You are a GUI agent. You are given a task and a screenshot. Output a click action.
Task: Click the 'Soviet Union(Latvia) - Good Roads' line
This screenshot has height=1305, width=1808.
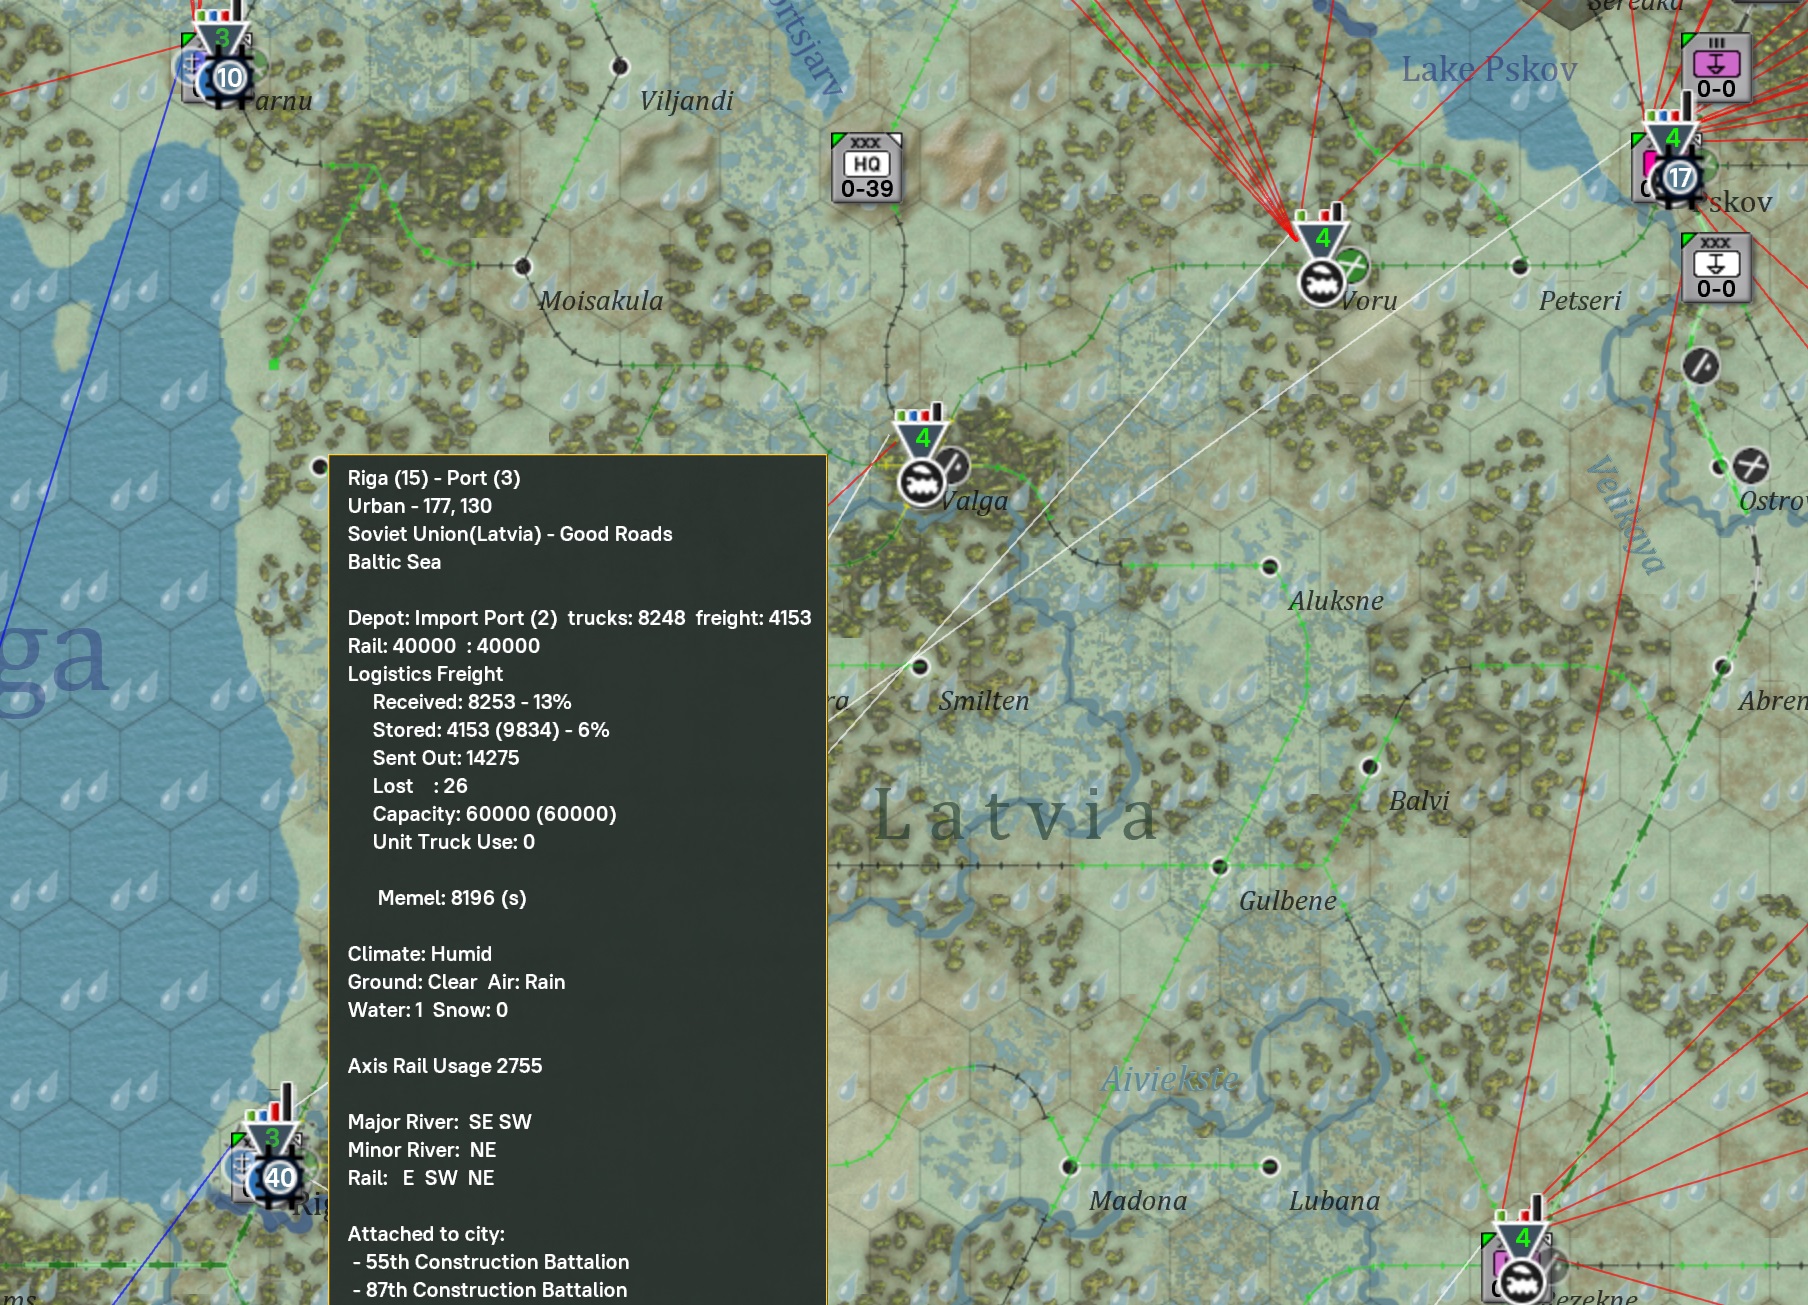coord(510,534)
